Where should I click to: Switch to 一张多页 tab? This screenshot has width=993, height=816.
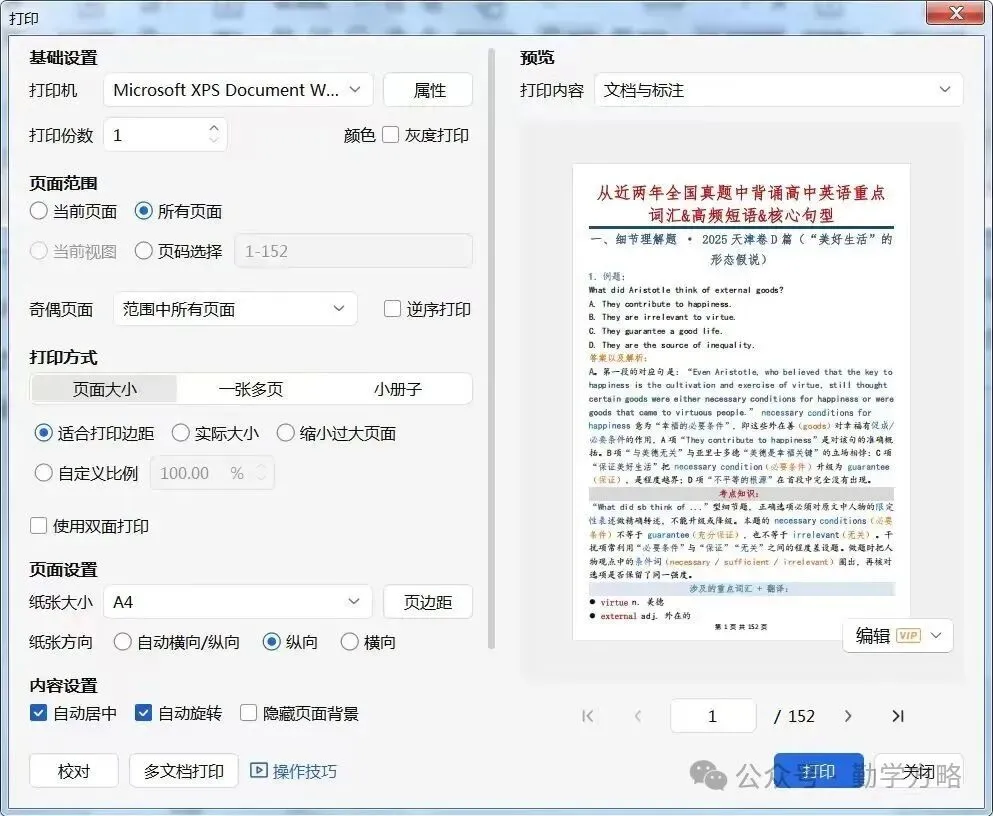[x=251, y=389]
